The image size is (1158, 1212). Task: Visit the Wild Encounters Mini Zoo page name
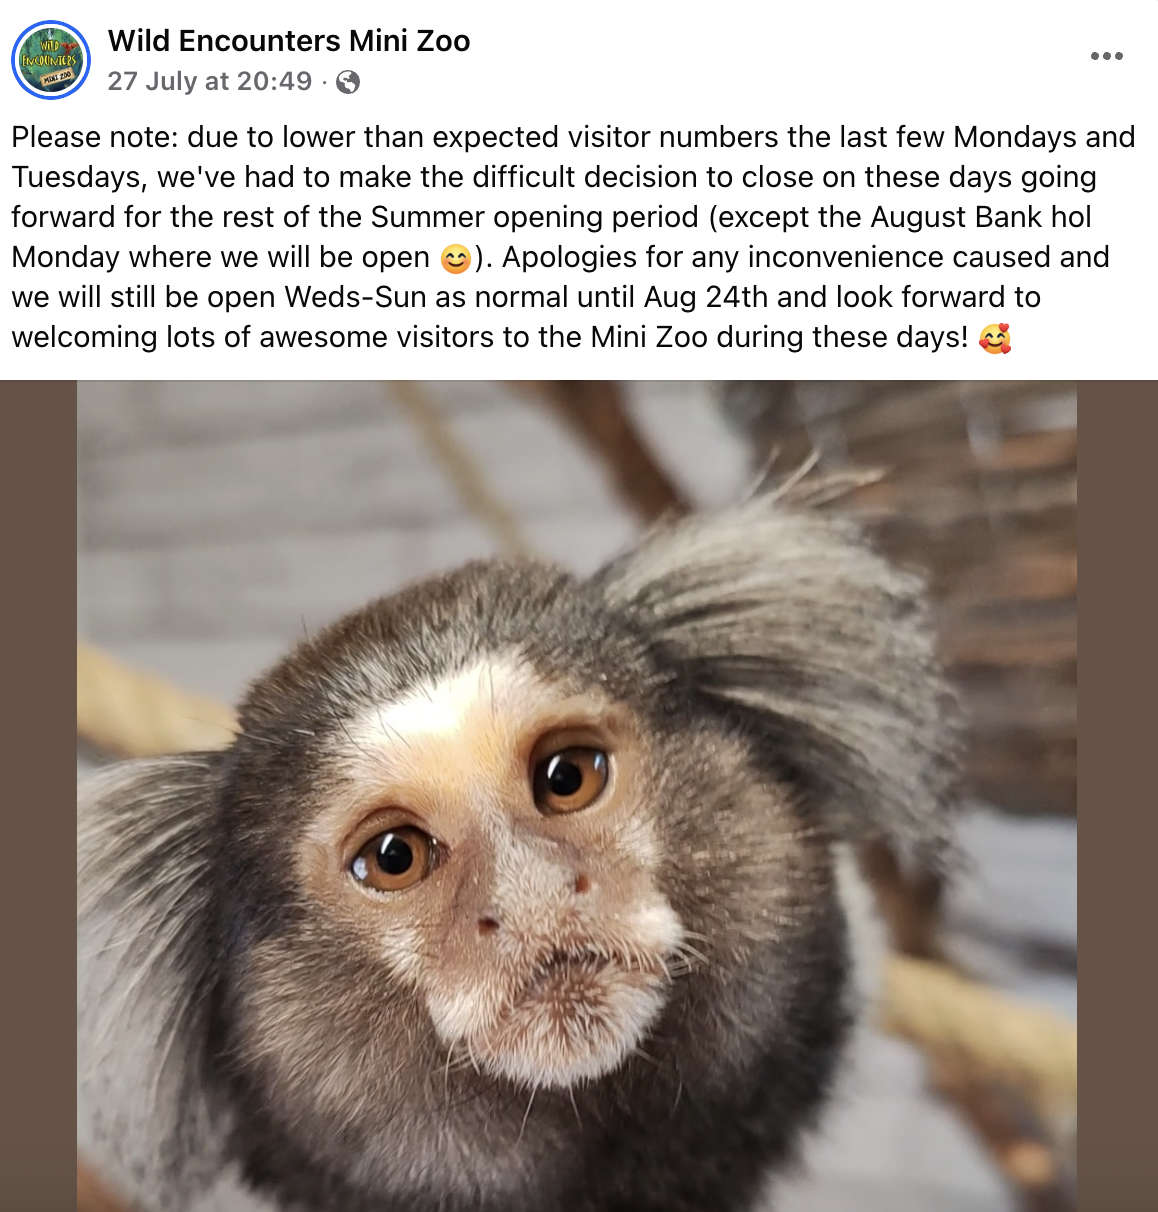pos(289,41)
